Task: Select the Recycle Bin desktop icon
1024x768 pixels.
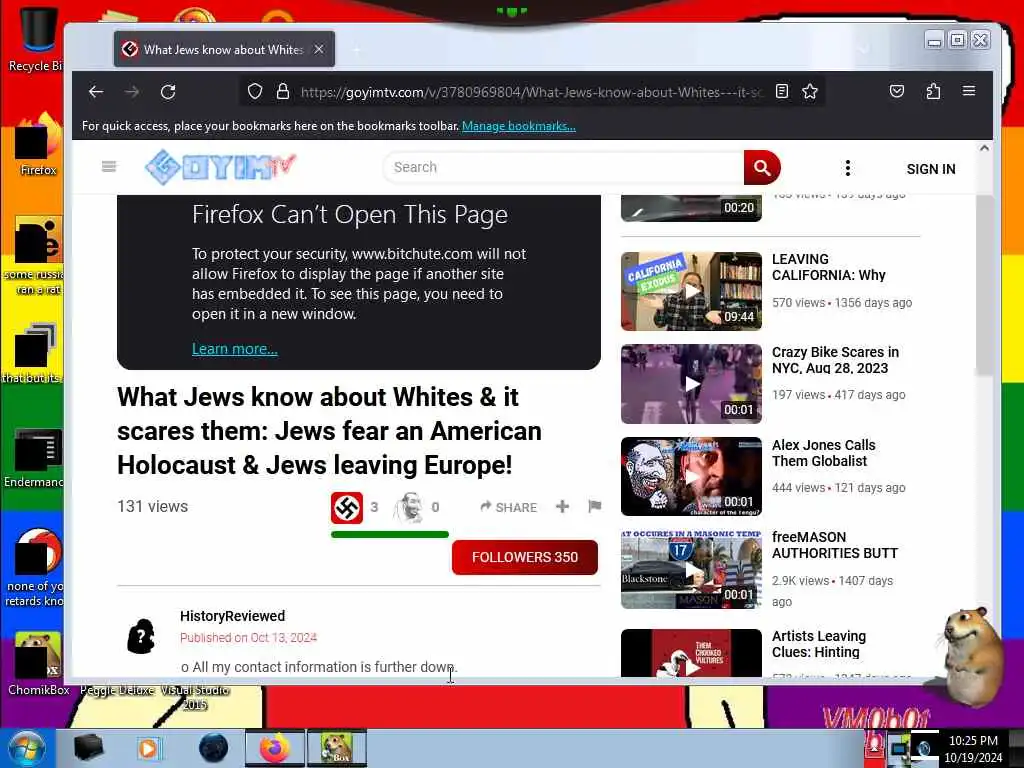Action: pyautogui.click(x=35, y=38)
